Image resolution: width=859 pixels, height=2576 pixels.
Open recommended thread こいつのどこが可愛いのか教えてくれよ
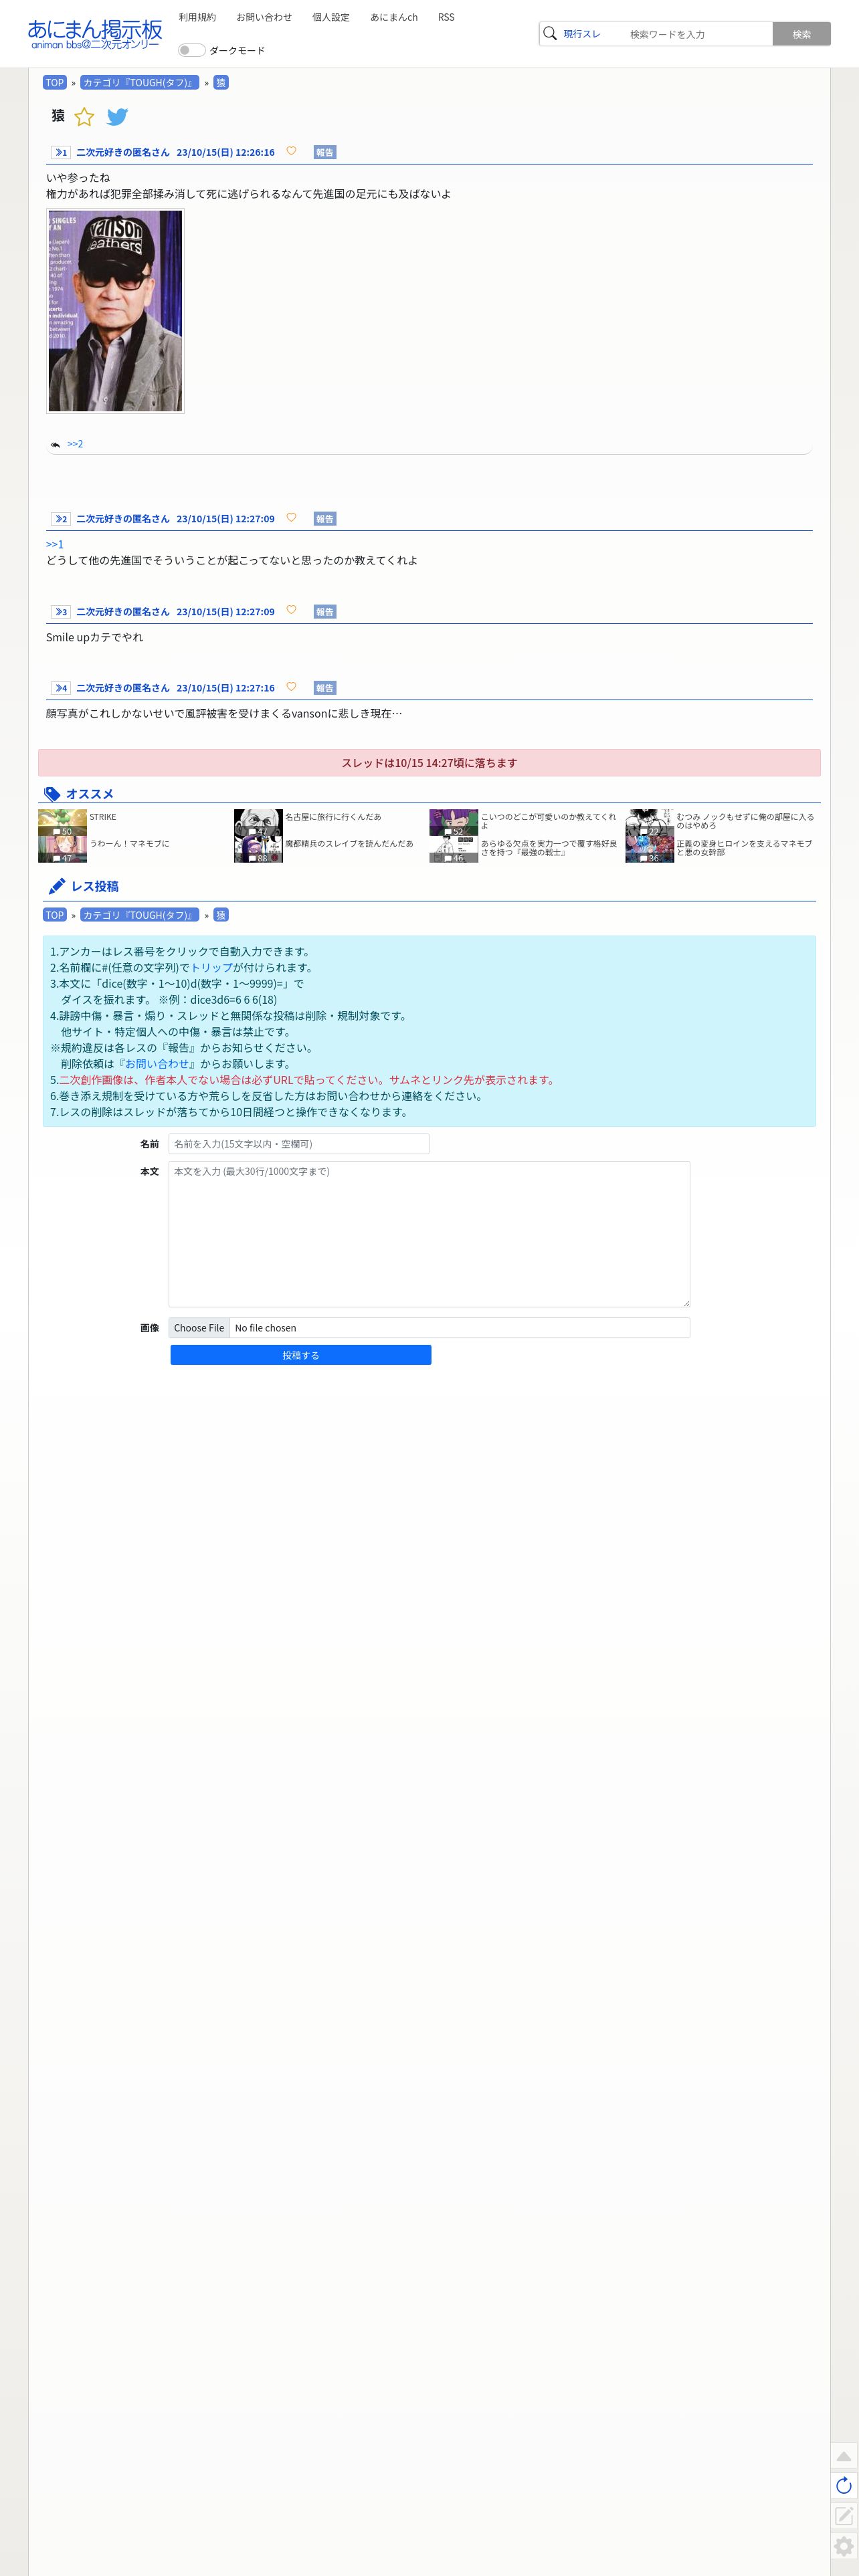(548, 821)
